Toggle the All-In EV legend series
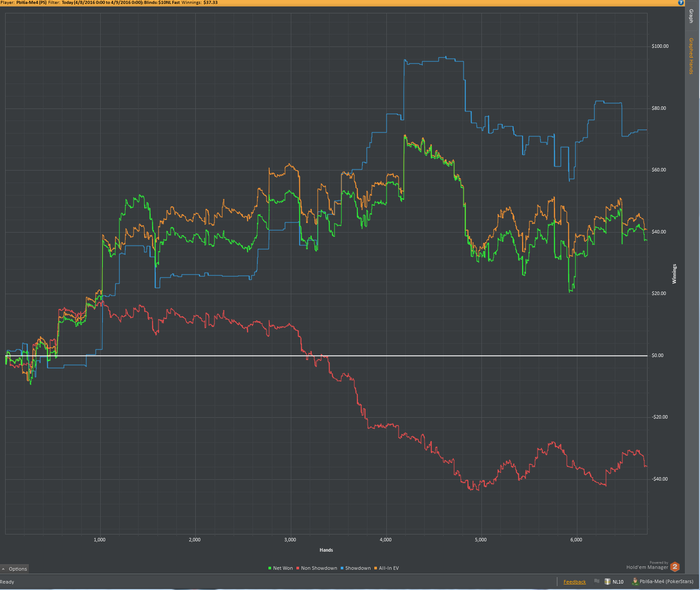The image size is (700, 590). point(387,568)
